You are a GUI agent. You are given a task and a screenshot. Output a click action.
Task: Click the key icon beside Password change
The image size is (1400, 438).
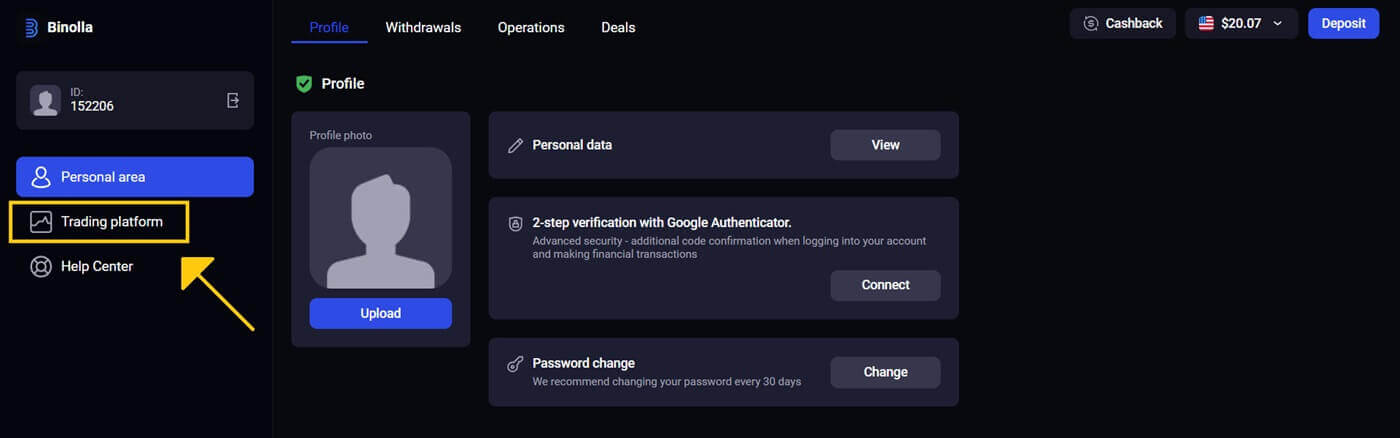pos(516,365)
